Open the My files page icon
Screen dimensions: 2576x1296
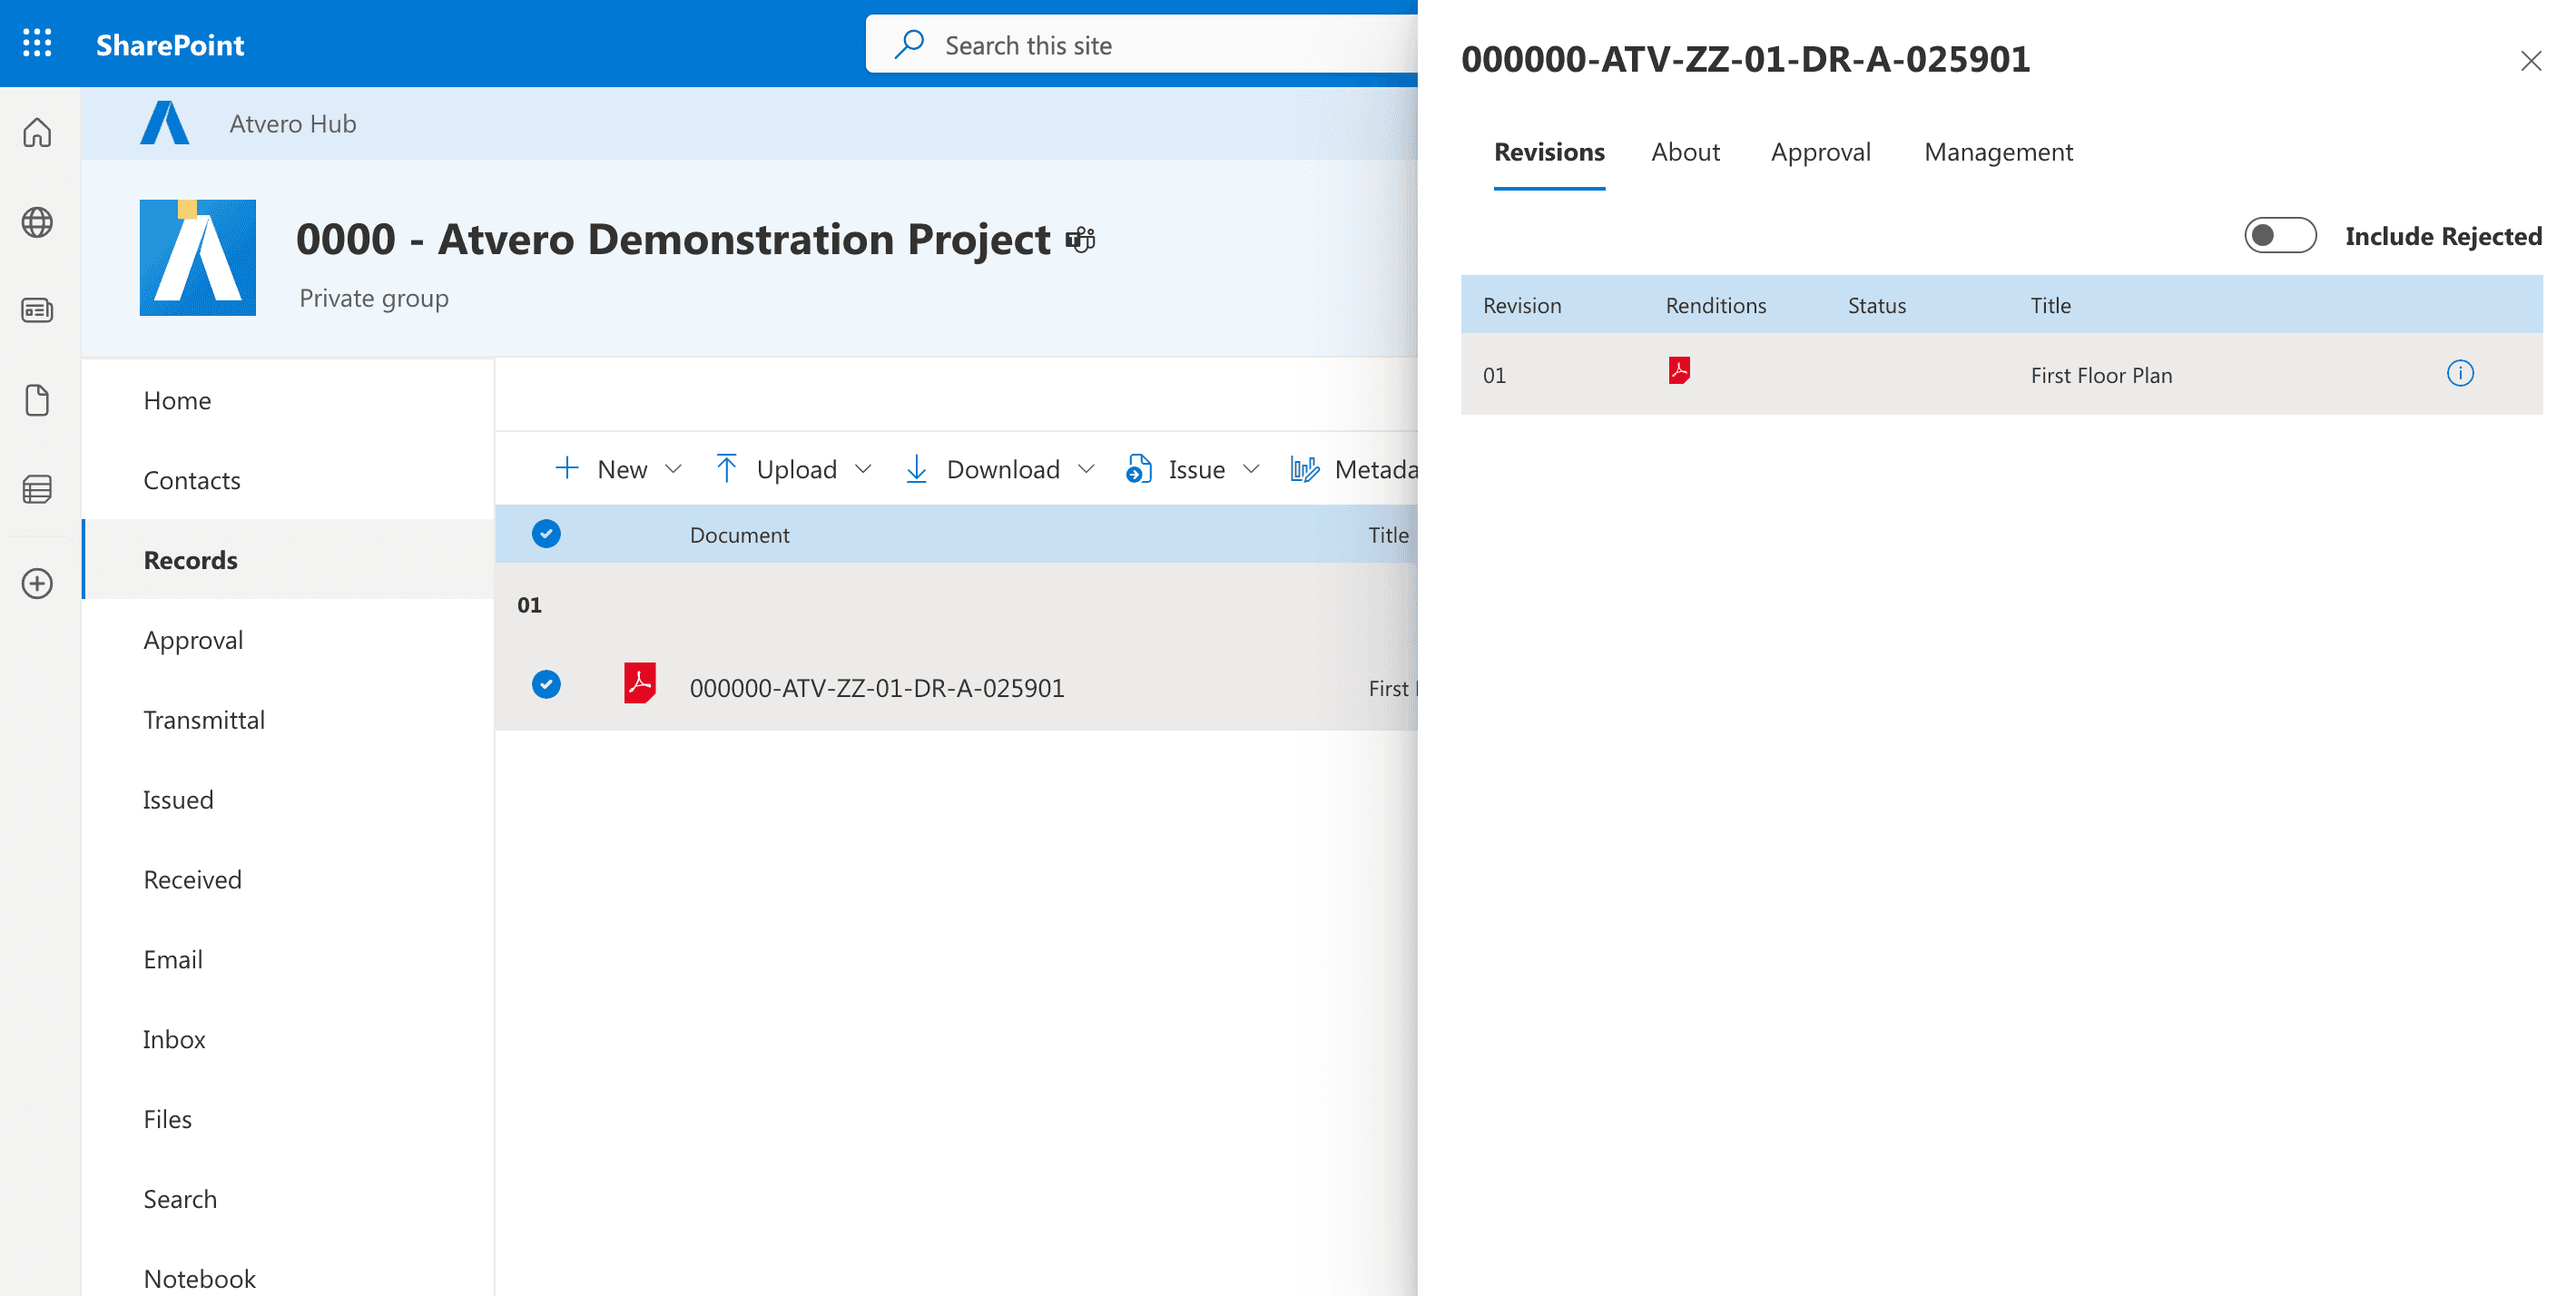[x=37, y=400]
